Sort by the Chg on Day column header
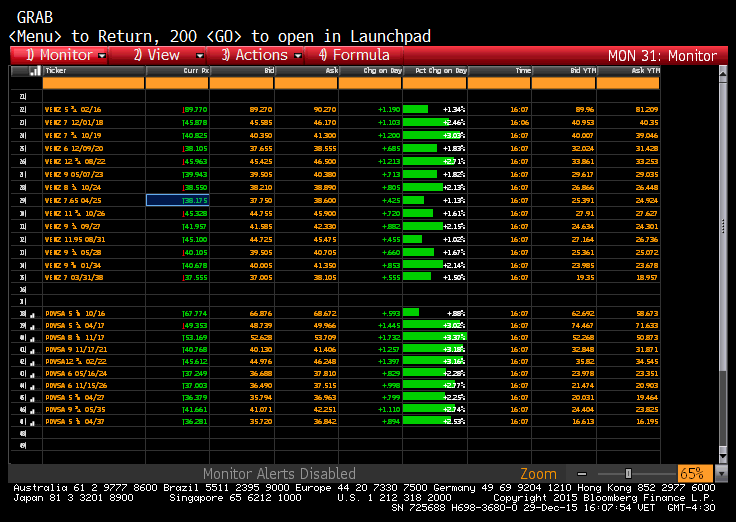Viewport: 736px width, 522px height. coord(370,71)
